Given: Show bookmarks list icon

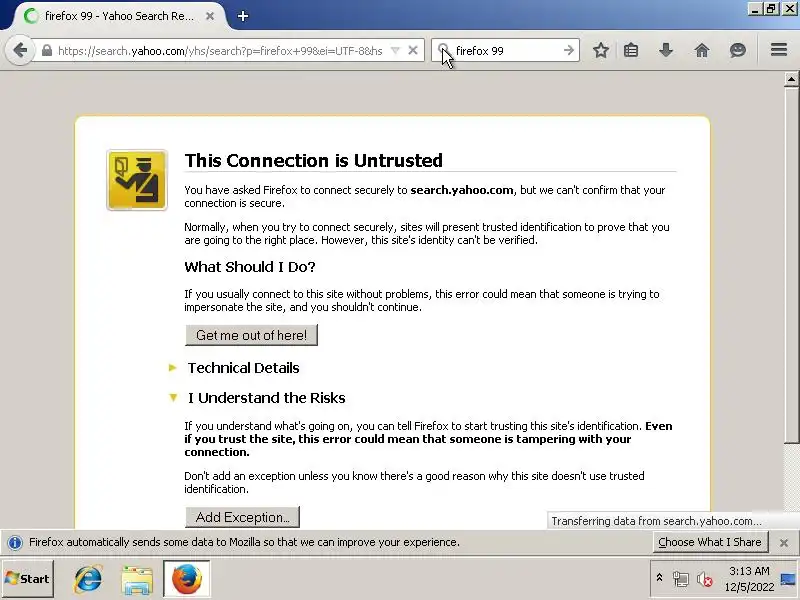Looking at the screenshot, I should pos(631,50).
